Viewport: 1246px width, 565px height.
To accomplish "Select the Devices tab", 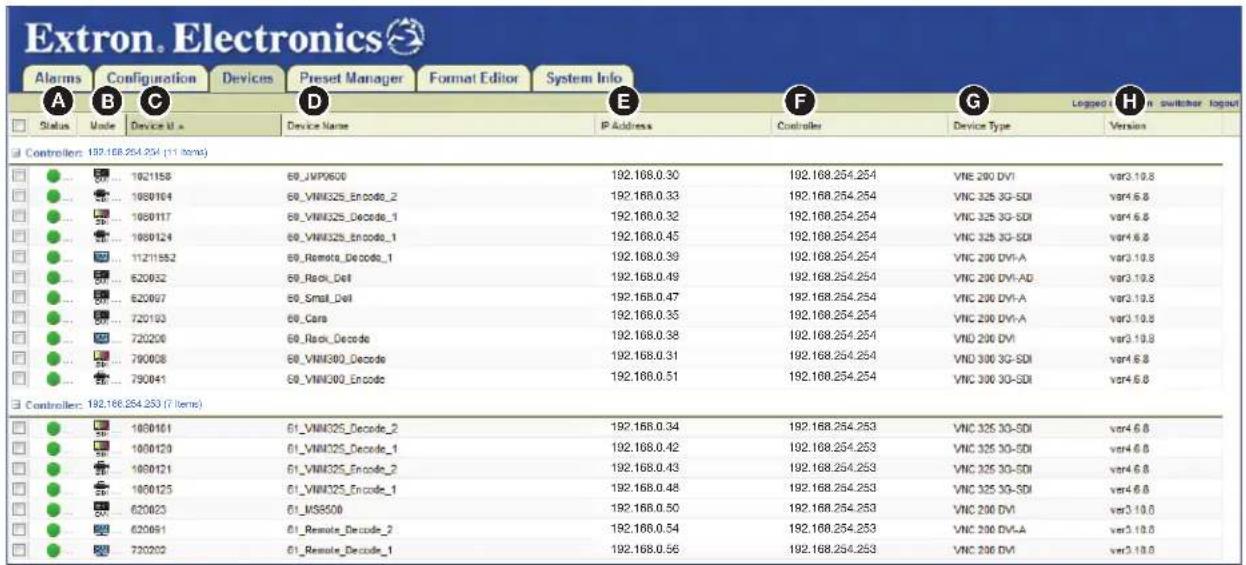I will (248, 79).
